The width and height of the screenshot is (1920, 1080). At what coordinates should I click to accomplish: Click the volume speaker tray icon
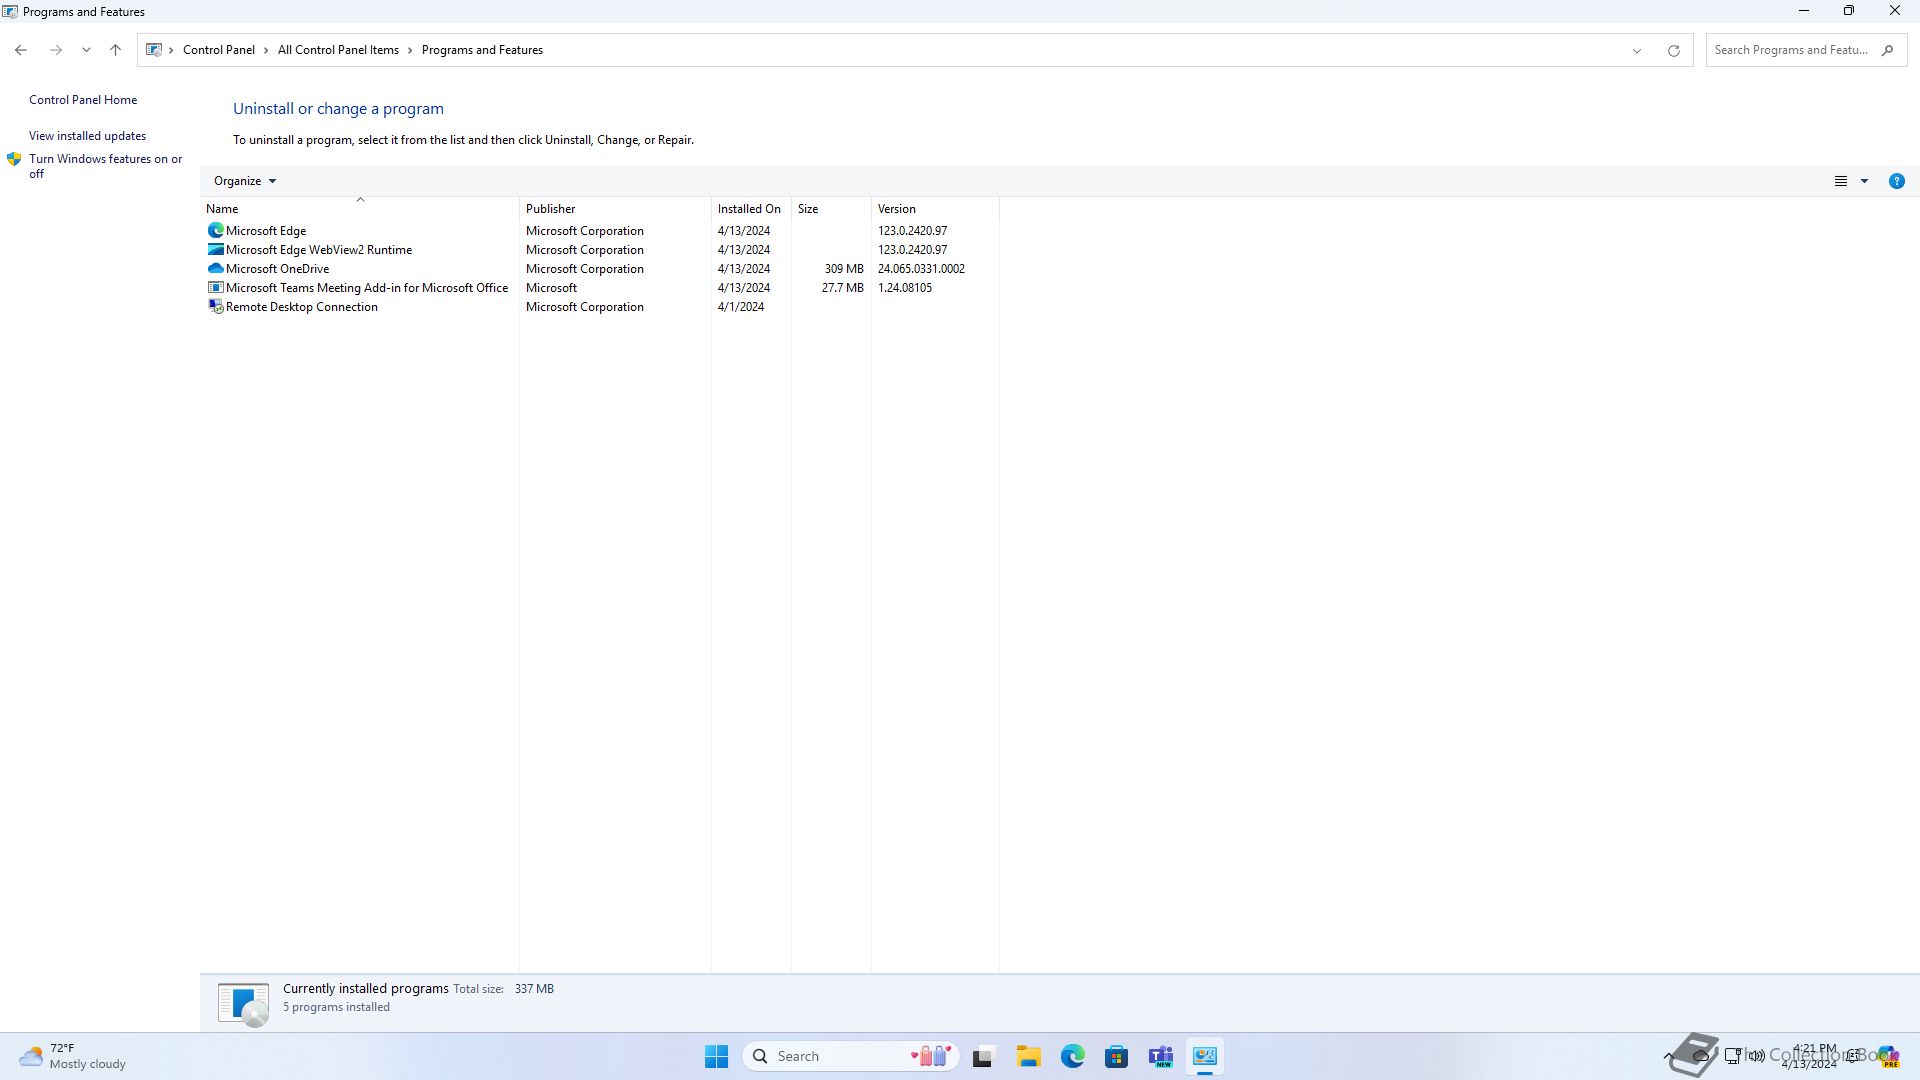pyautogui.click(x=1756, y=1056)
